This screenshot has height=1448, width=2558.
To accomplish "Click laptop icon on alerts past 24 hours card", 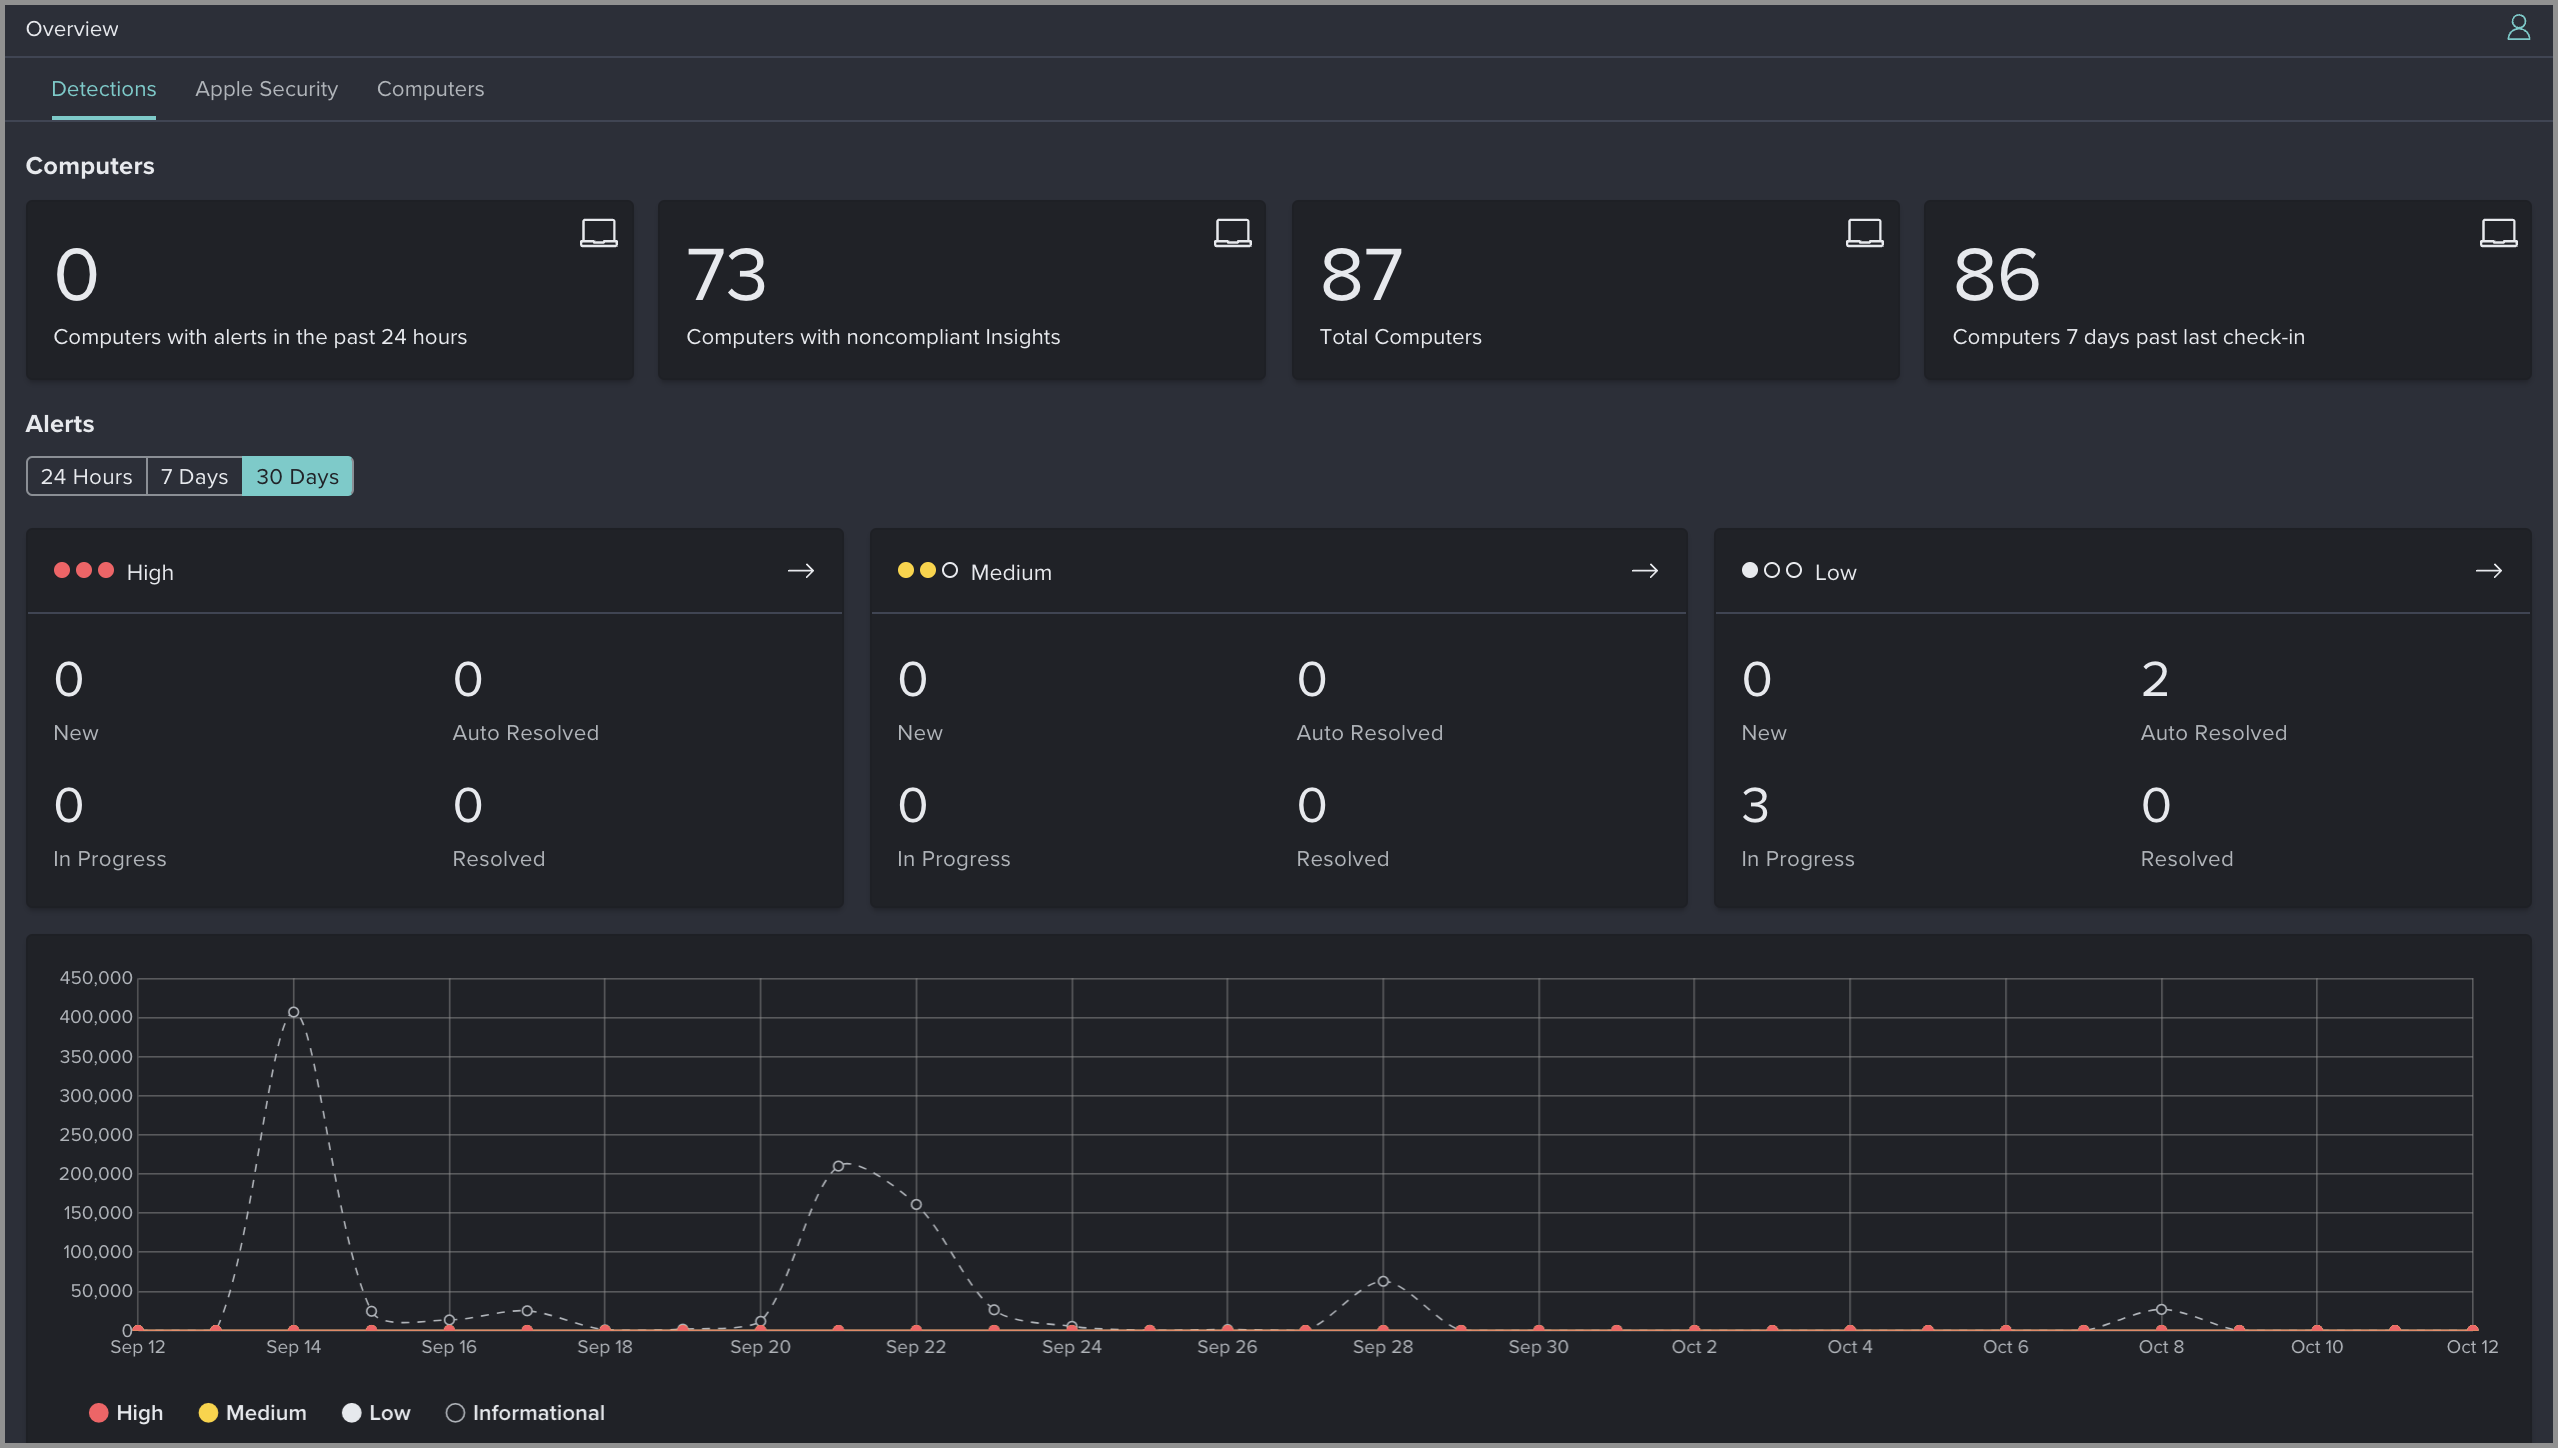I will [x=598, y=233].
